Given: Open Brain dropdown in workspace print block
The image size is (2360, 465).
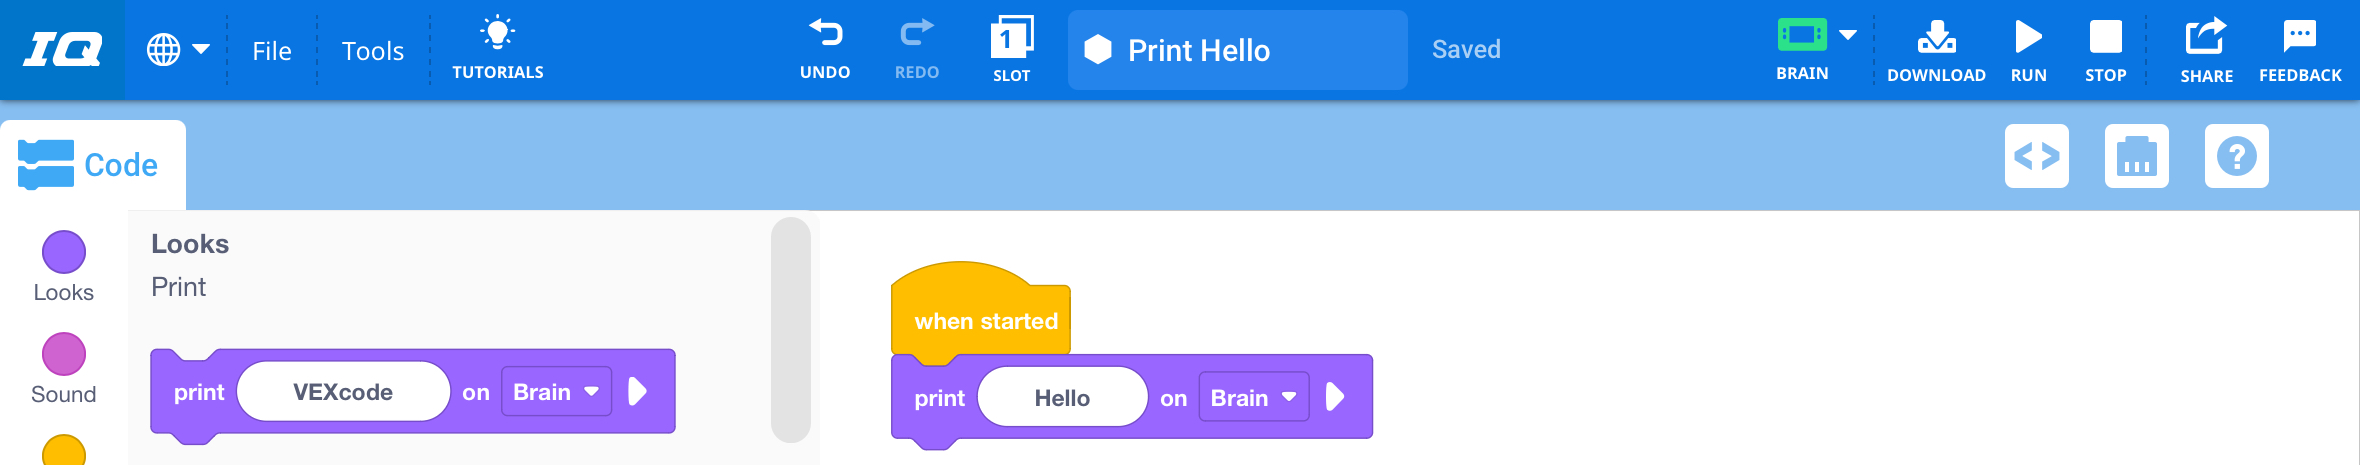Looking at the screenshot, I should click(1253, 398).
